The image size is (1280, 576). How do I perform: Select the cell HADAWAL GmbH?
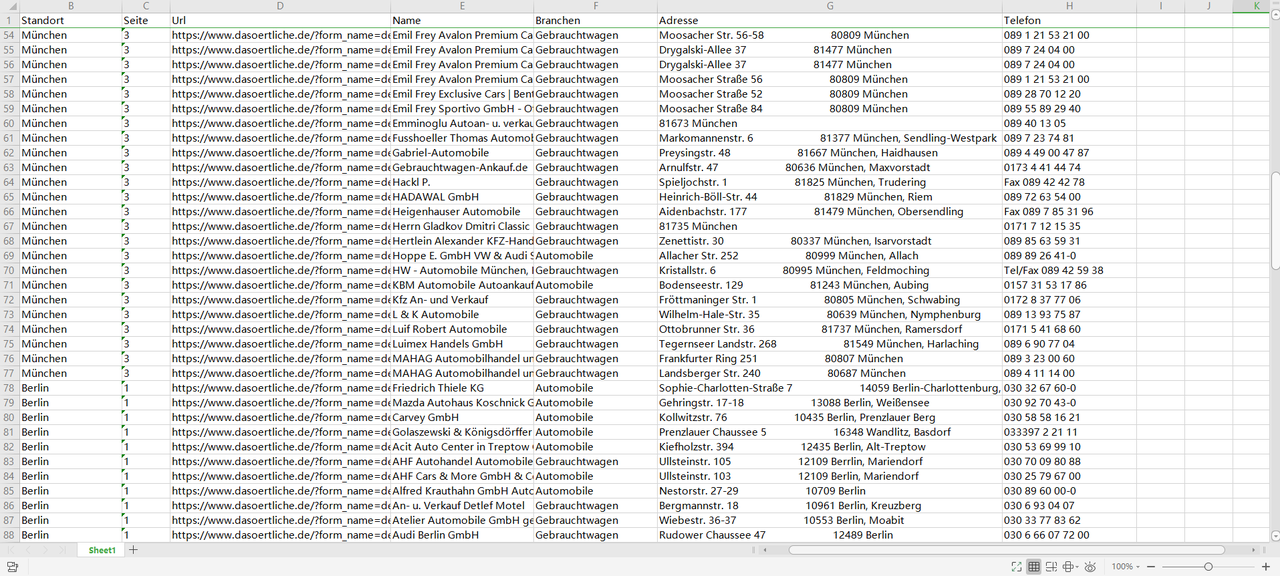[462, 197]
